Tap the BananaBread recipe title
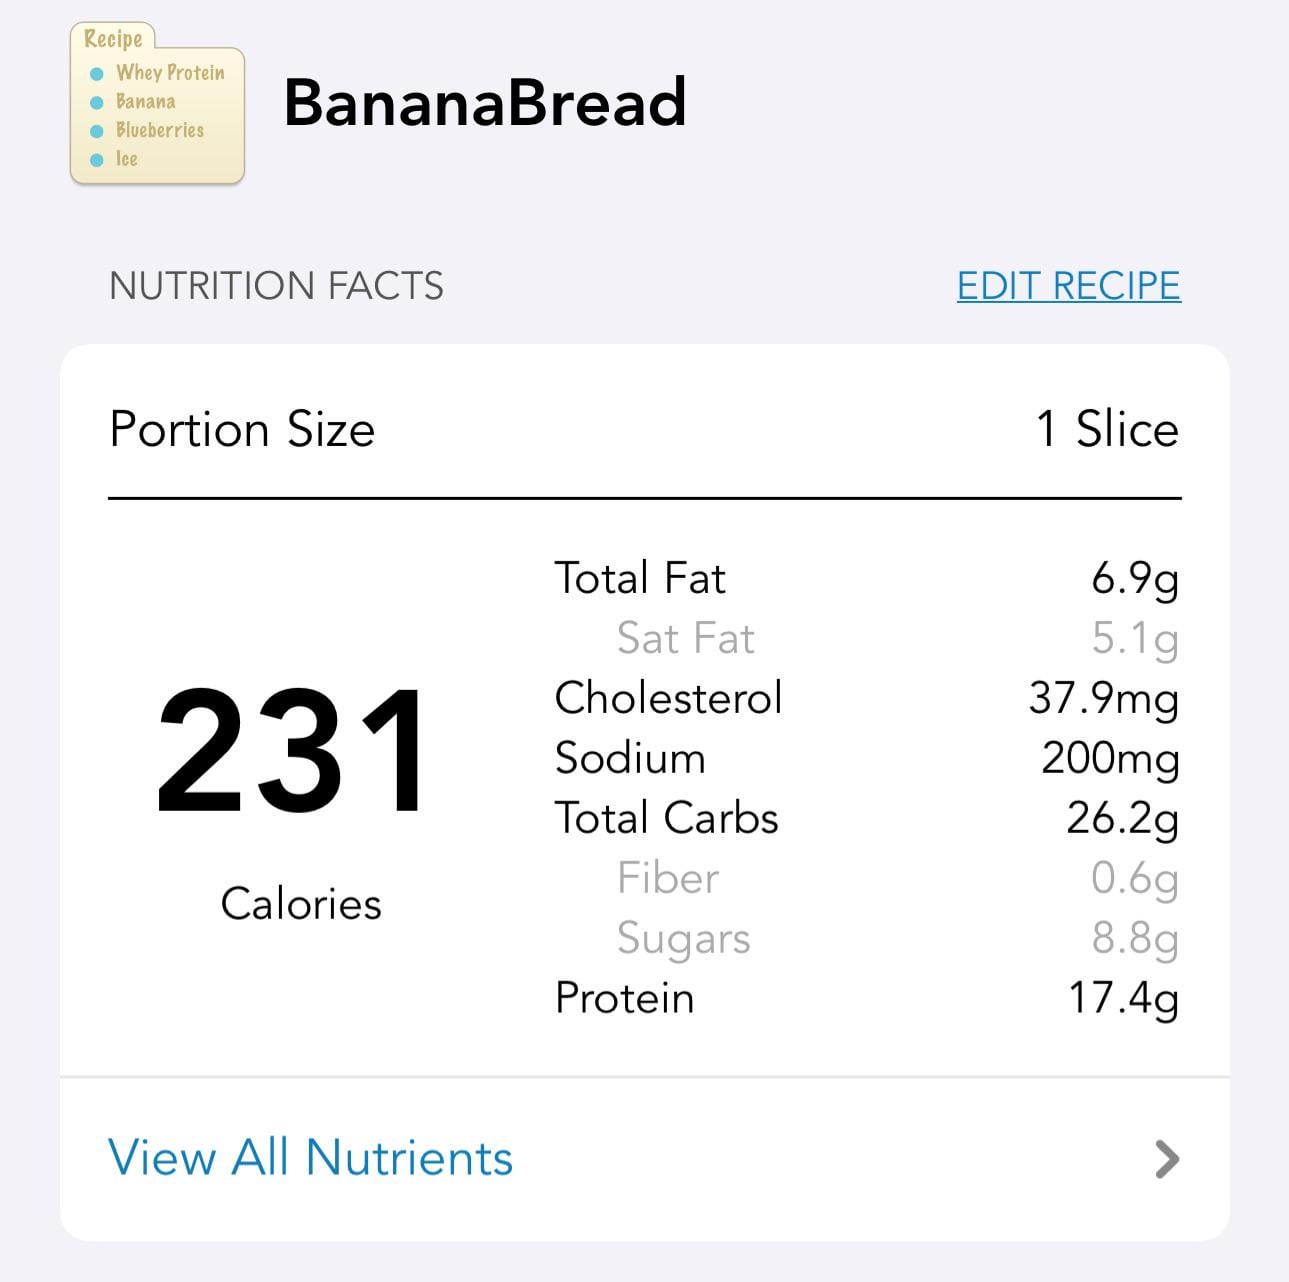This screenshot has width=1289, height=1282. pyautogui.click(x=485, y=103)
